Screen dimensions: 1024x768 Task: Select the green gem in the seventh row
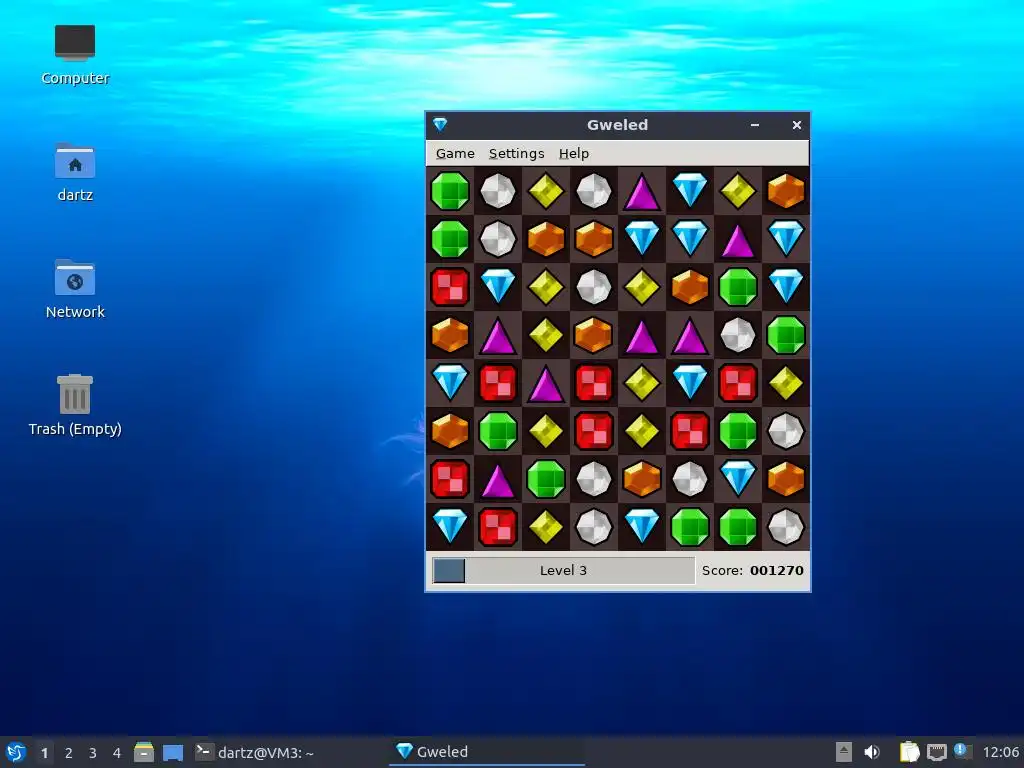[x=546, y=479]
